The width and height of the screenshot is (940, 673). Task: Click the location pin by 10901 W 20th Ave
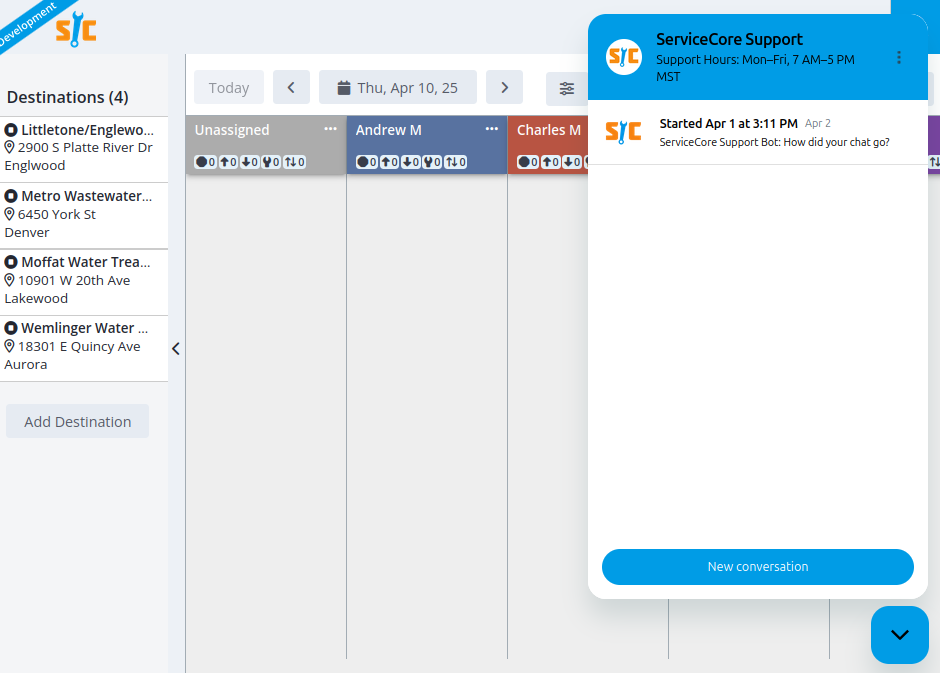[9, 280]
